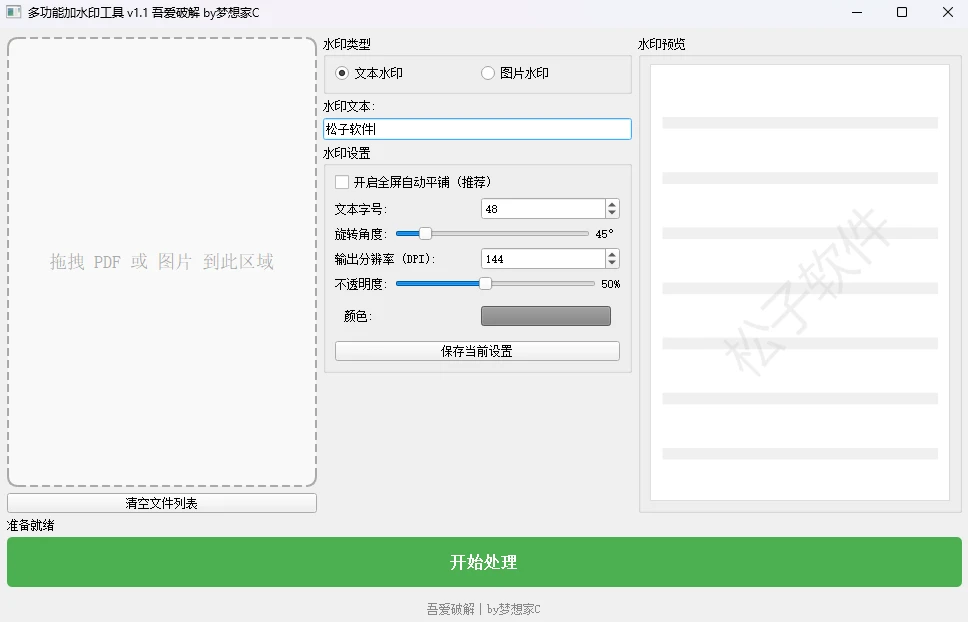Click the application icon in the title bar
This screenshot has height=622, width=968.
(x=14, y=12)
